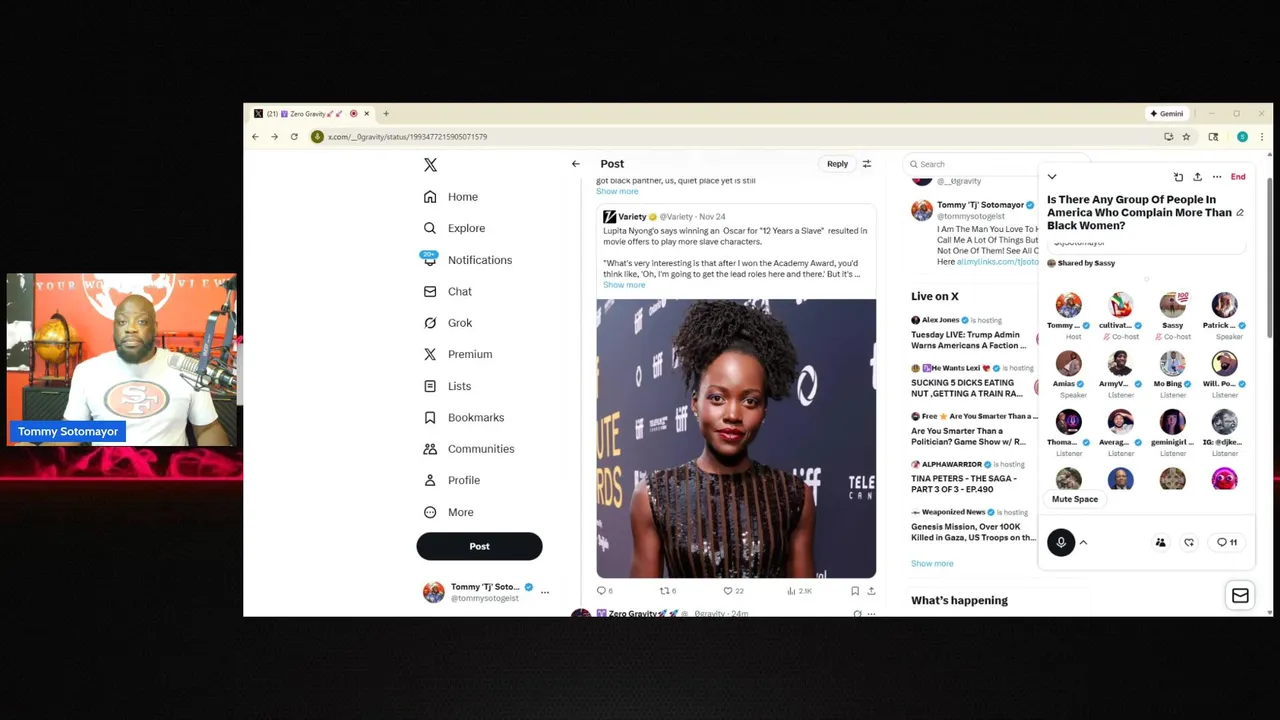Viewport: 1280px width, 720px height.
Task: Open the Lupita Nyong'o photo
Action: point(736,438)
